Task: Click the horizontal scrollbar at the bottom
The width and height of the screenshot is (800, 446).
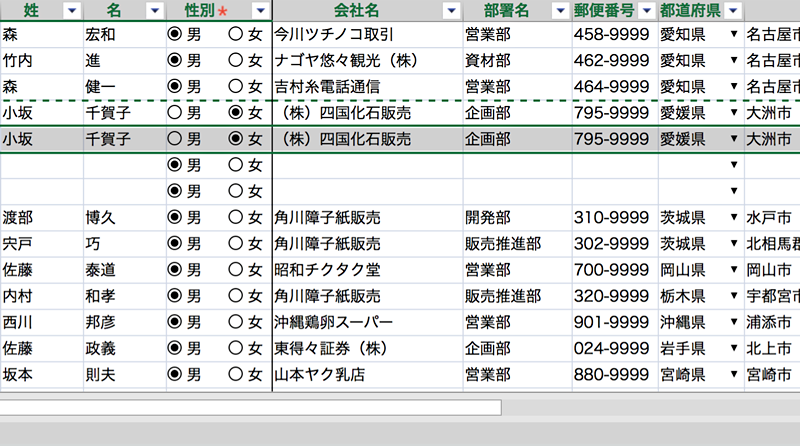Action: [x=250, y=407]
